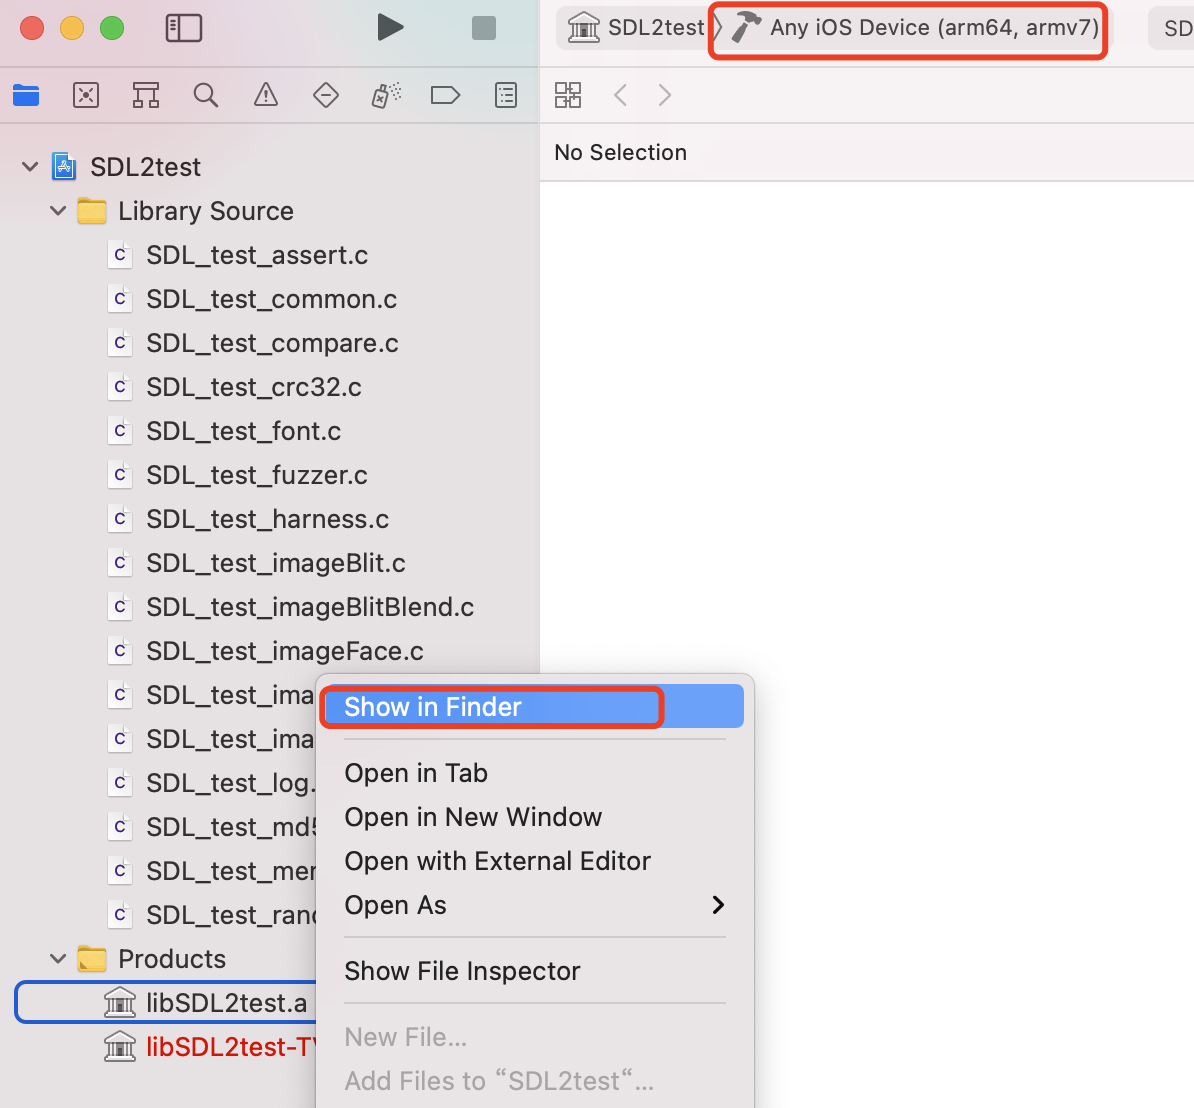
Task: Go forward in editor history
Action: point(665,95)
